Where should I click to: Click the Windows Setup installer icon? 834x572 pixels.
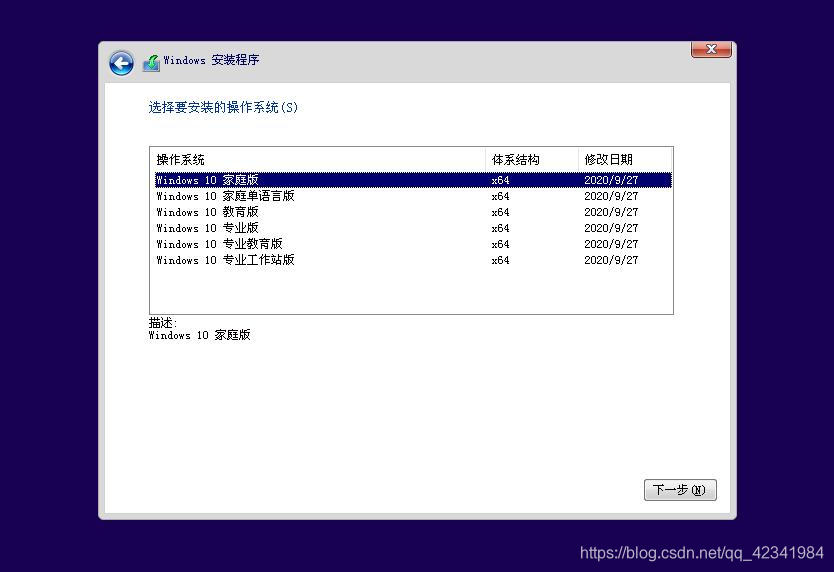pos(152,63)
